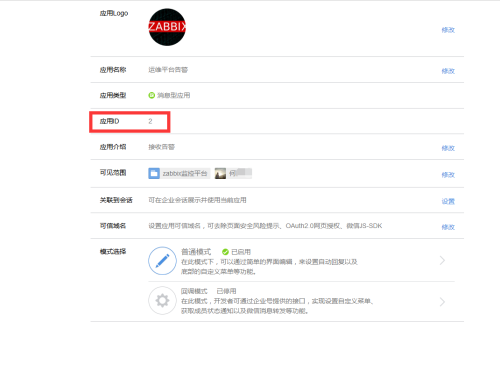Screen dimensions: 500x365
Task: Click the 已停用 status text
Action: coord(226,291)
